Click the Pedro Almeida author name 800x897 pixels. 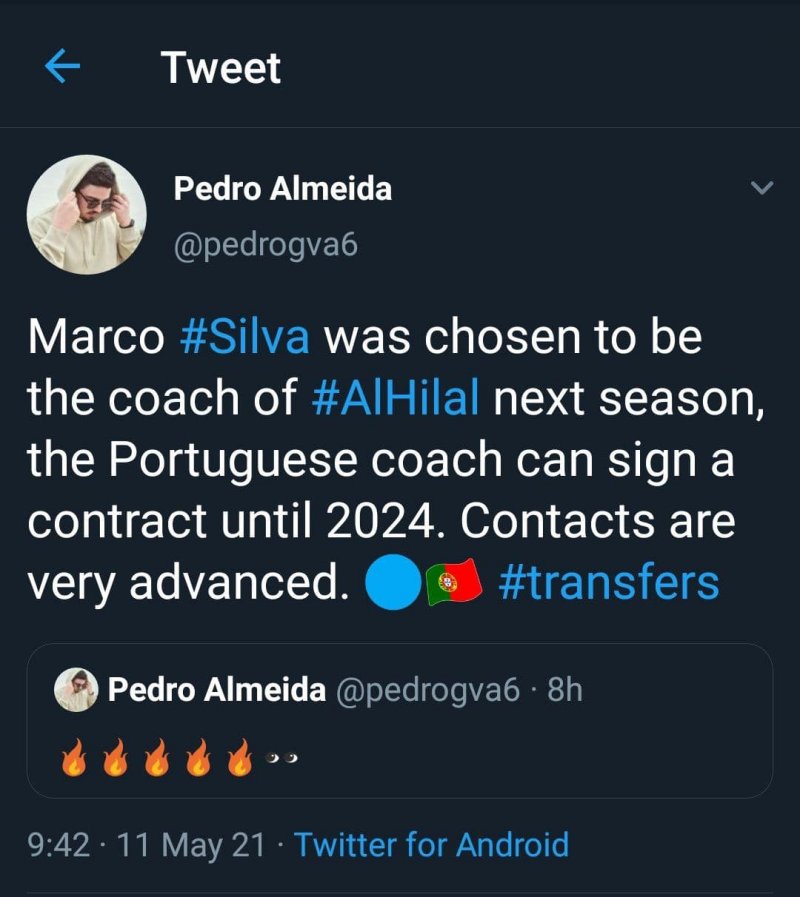[283, 188]
